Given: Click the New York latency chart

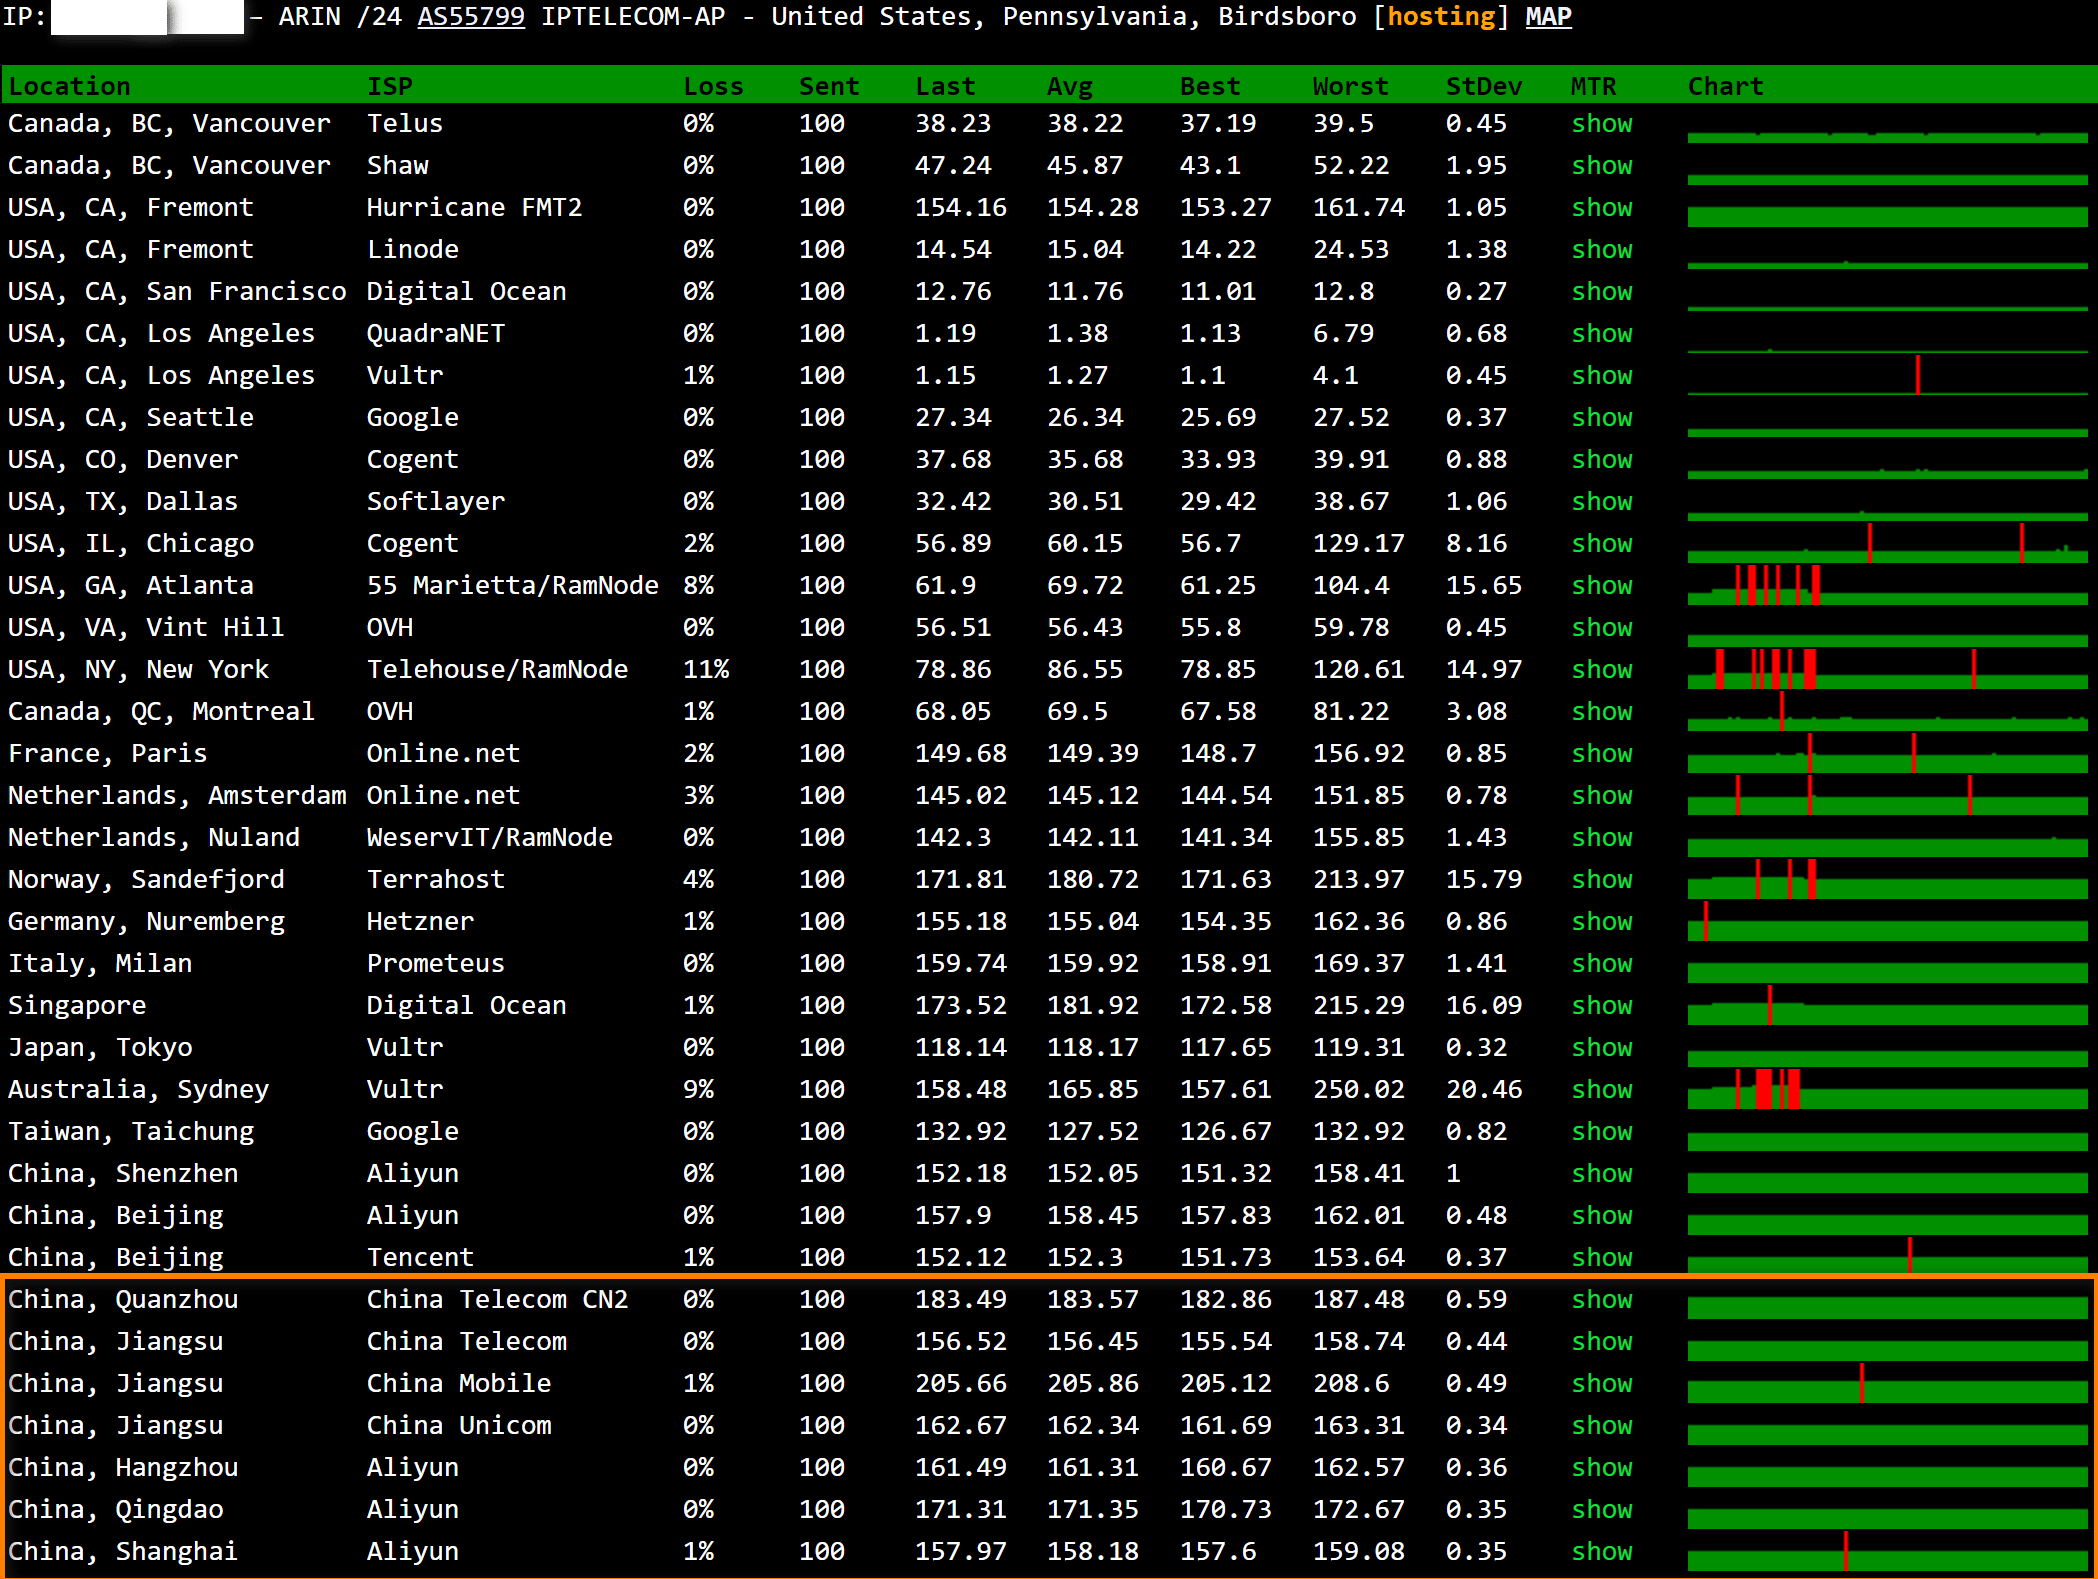Looking at the screenshot, I should click(x=1887, y=669).
